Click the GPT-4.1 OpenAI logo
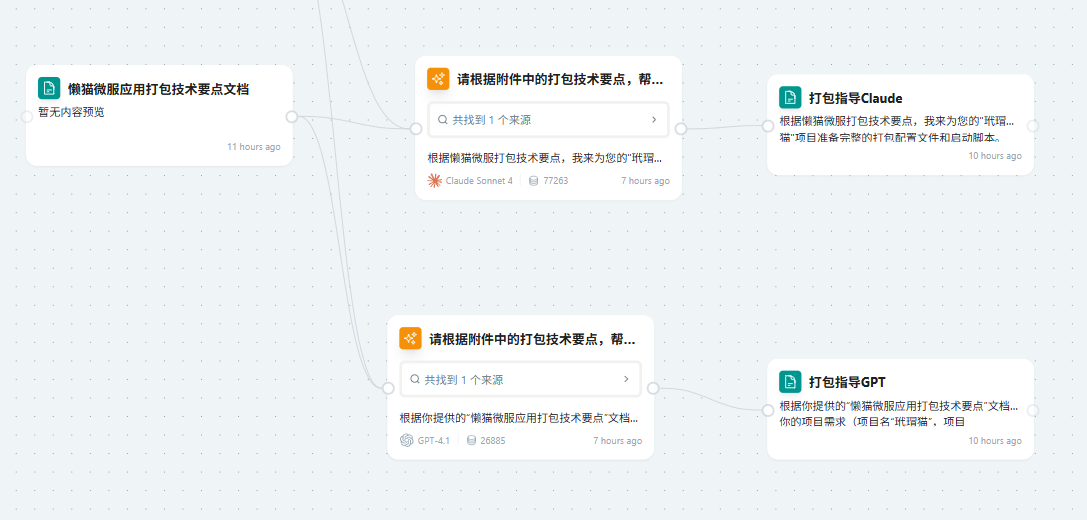The width and height of the screenshot is (1087, 520). tap(407, 440)
